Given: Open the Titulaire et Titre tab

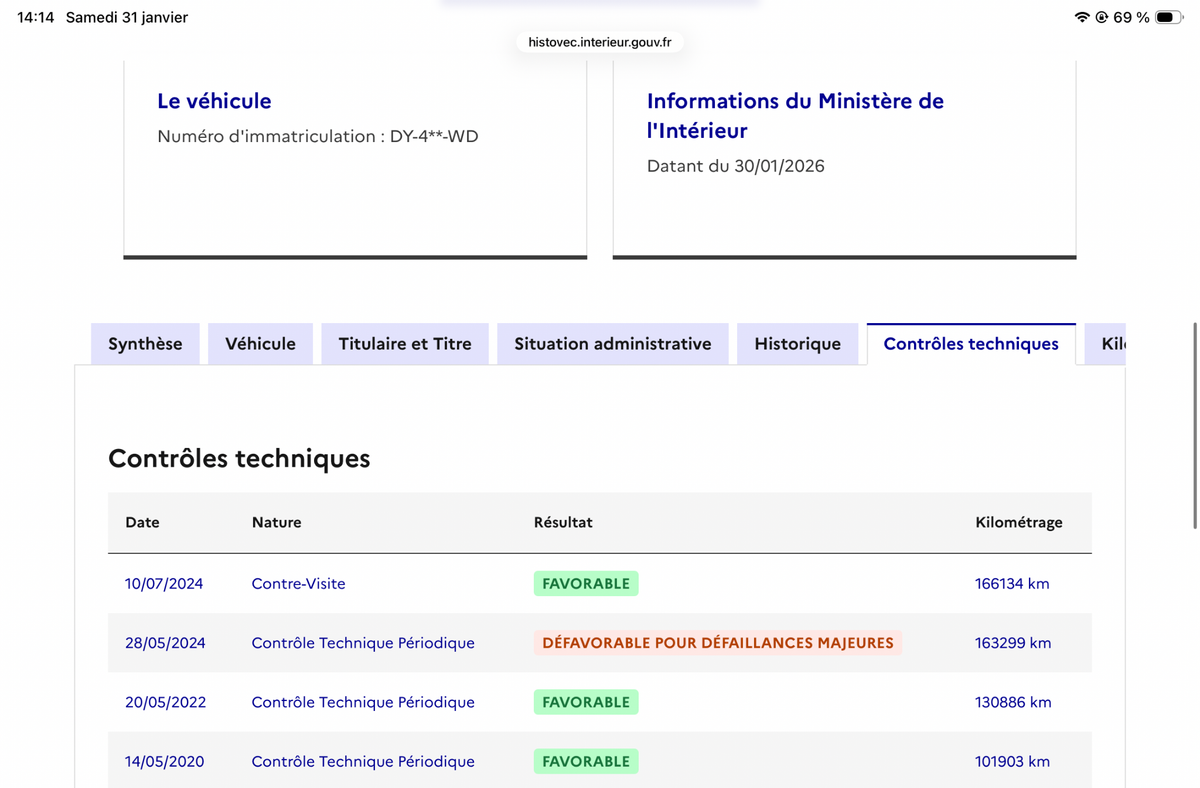Looking at the screenshot, I should (x=405, y=344).
